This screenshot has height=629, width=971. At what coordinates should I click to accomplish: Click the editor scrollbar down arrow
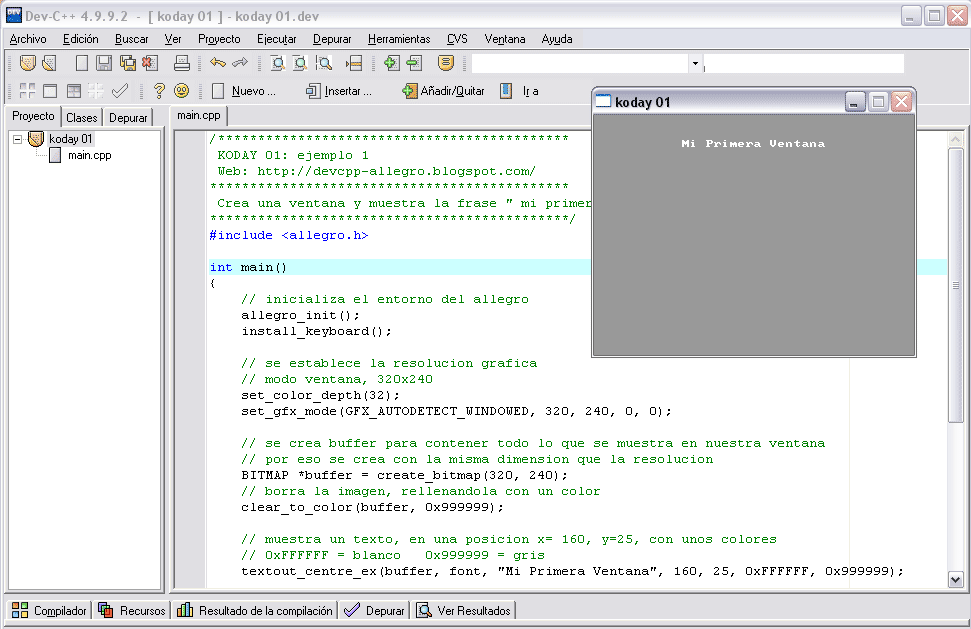[956, 580]
